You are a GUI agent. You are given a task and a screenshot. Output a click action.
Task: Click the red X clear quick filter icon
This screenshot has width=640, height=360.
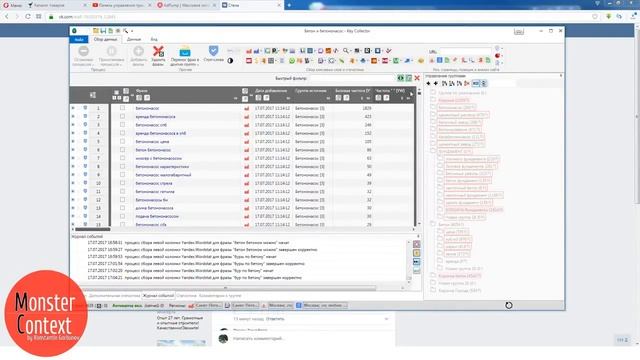pos(417,78)
